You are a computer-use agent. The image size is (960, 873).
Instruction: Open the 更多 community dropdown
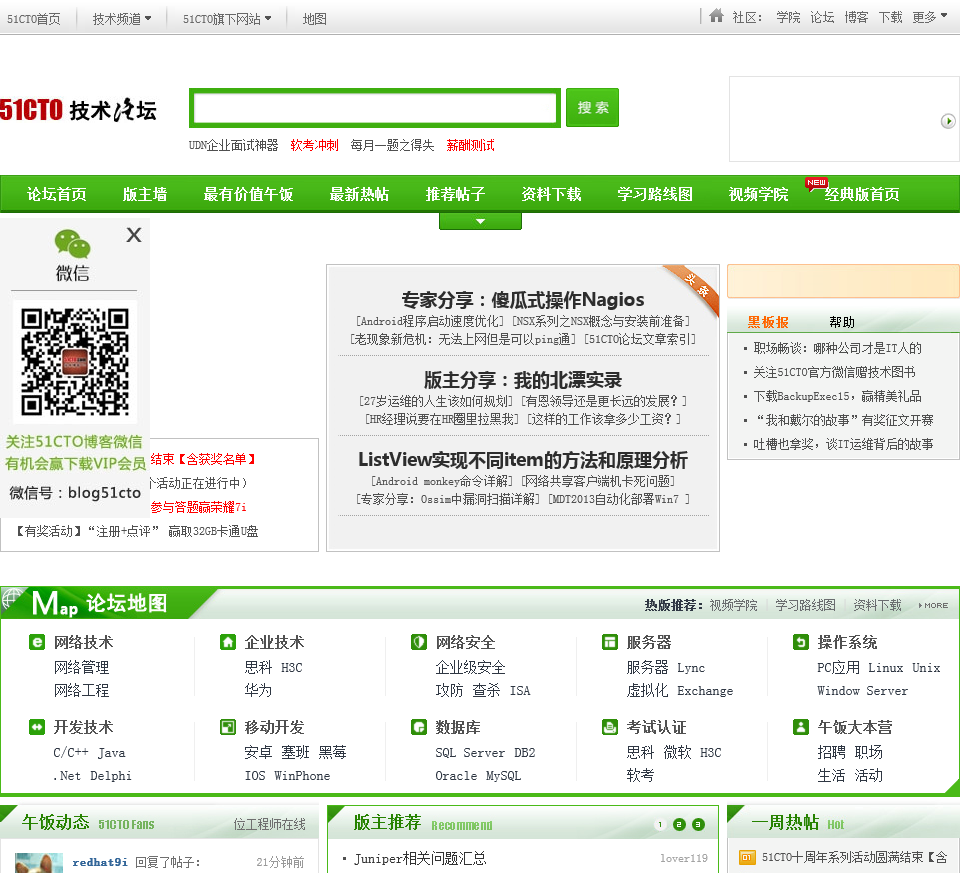tap(929, 17)
